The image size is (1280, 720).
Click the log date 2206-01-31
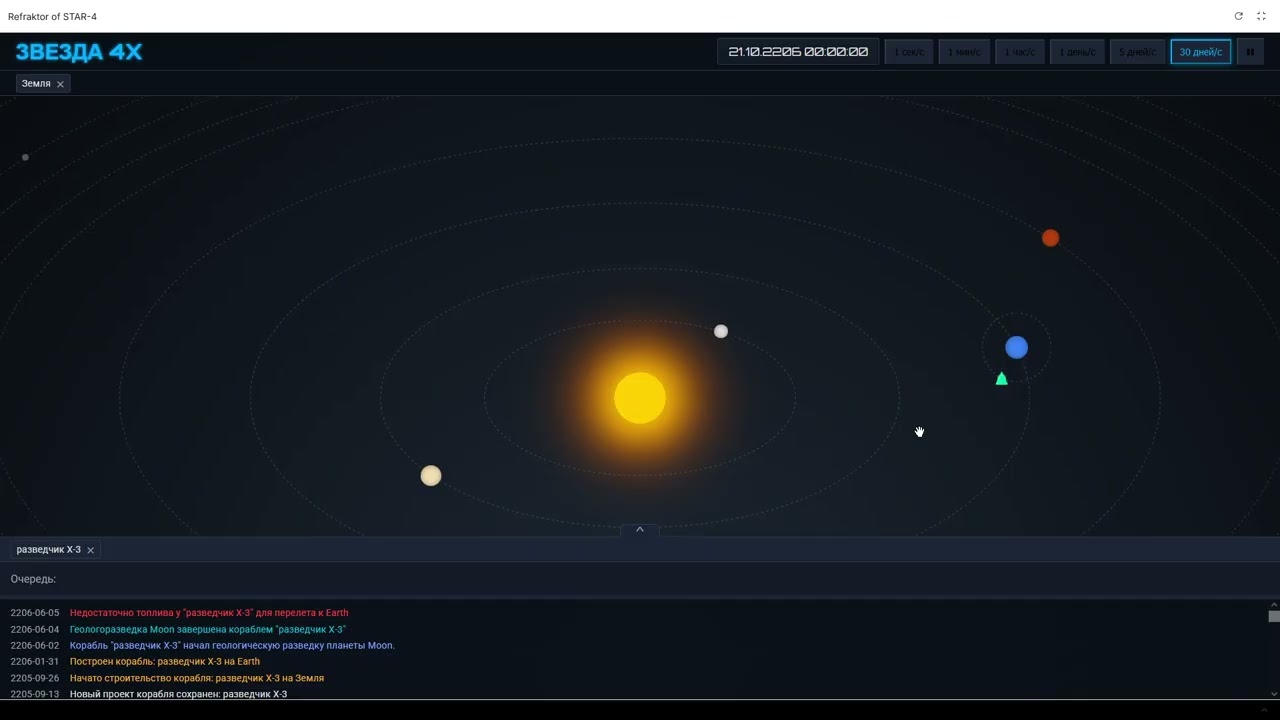35,661
